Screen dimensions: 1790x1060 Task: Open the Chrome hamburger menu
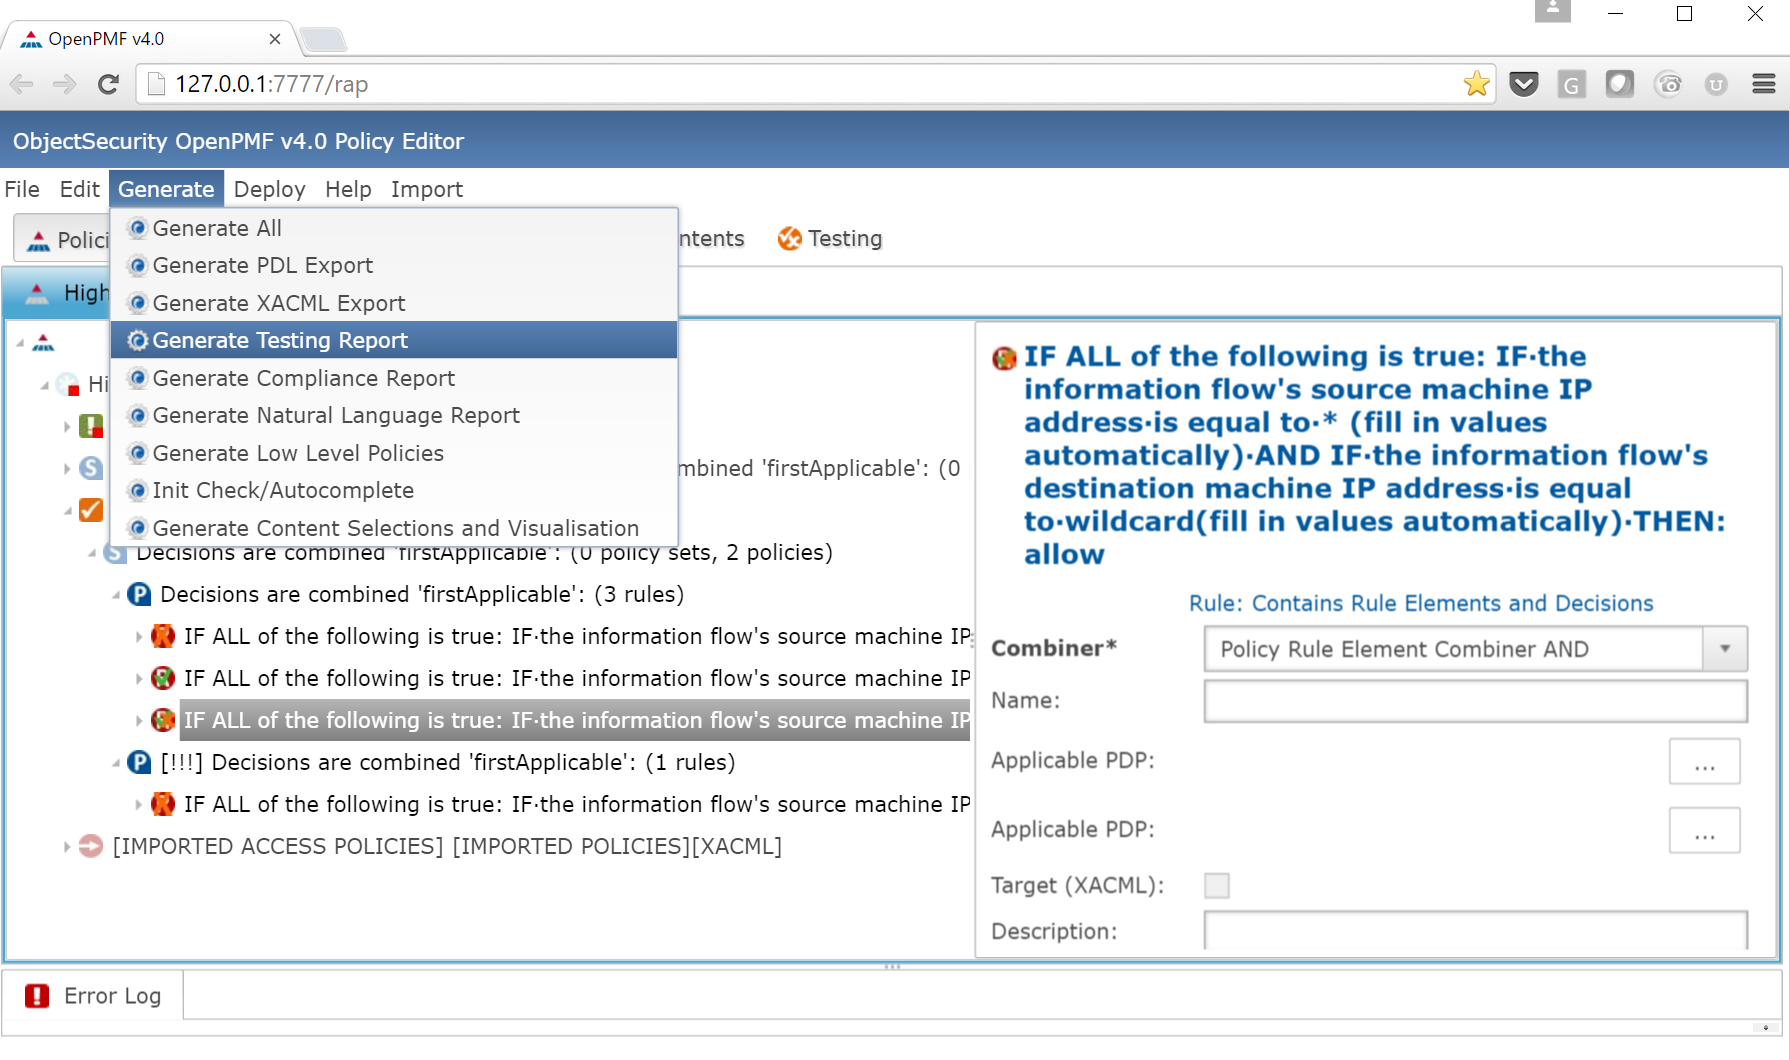(x=1764, y=84)
